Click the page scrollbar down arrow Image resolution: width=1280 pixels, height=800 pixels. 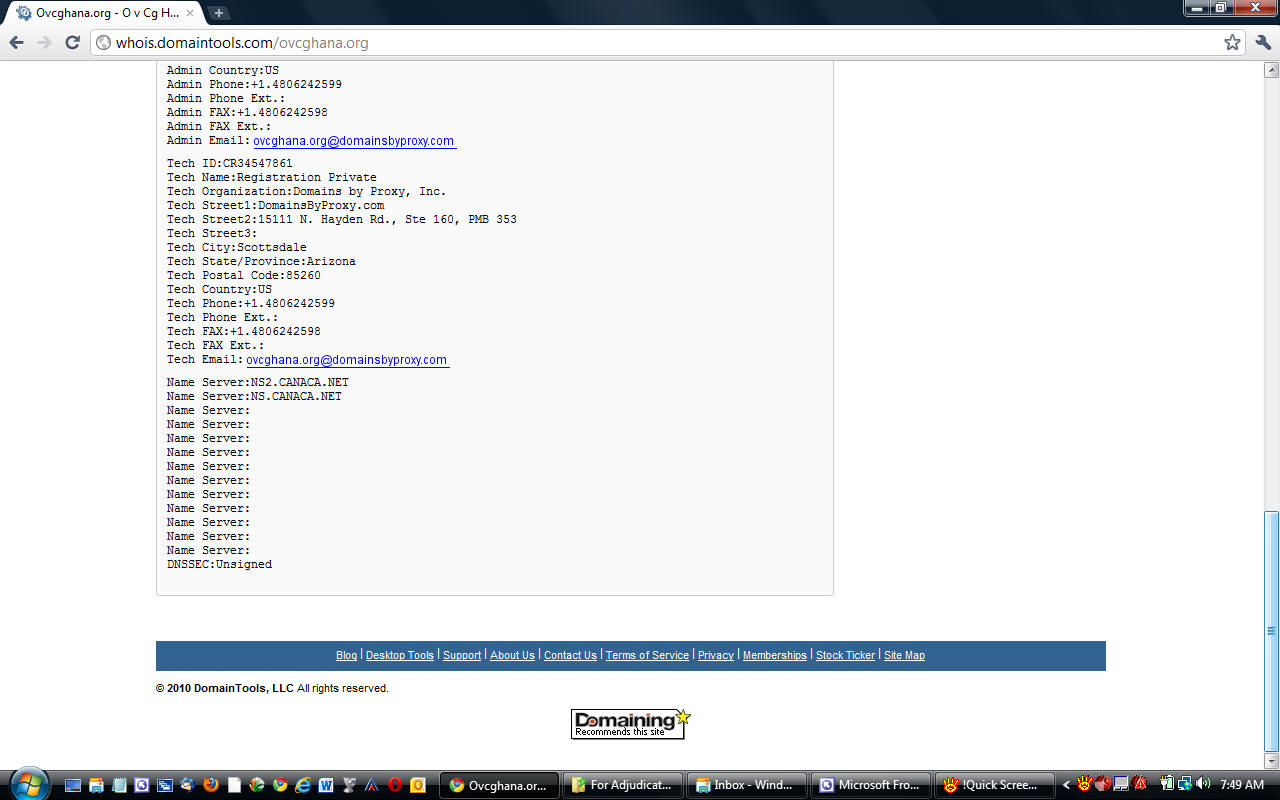pos(1272,761)
